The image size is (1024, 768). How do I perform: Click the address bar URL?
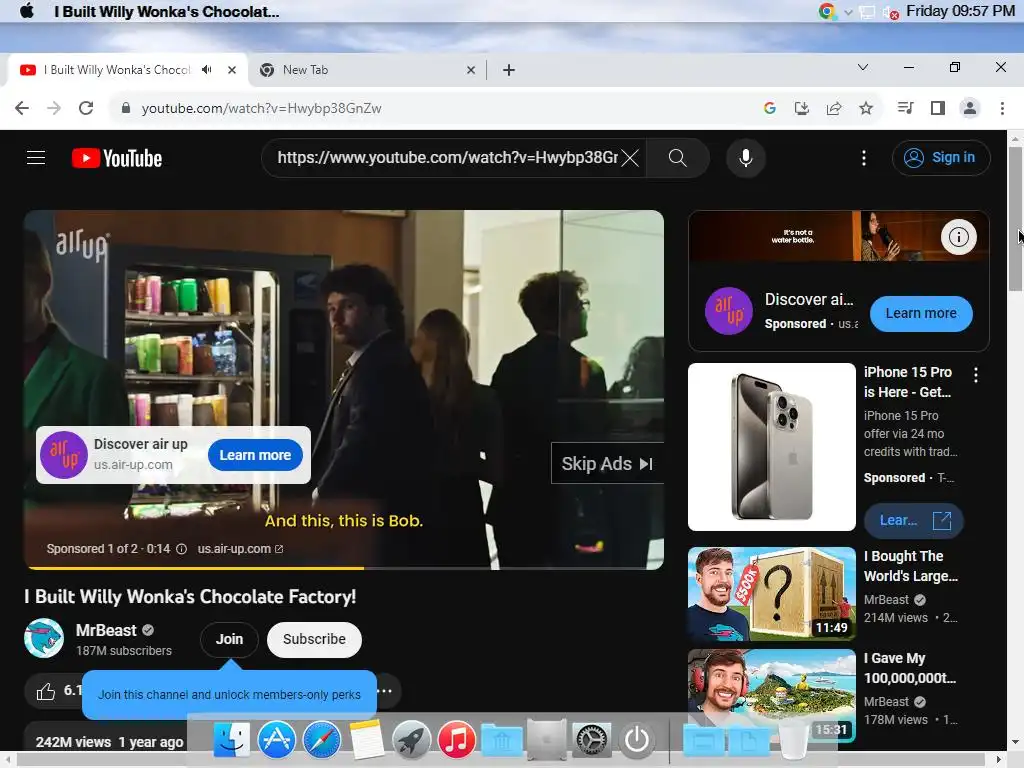tap(261, 108)
